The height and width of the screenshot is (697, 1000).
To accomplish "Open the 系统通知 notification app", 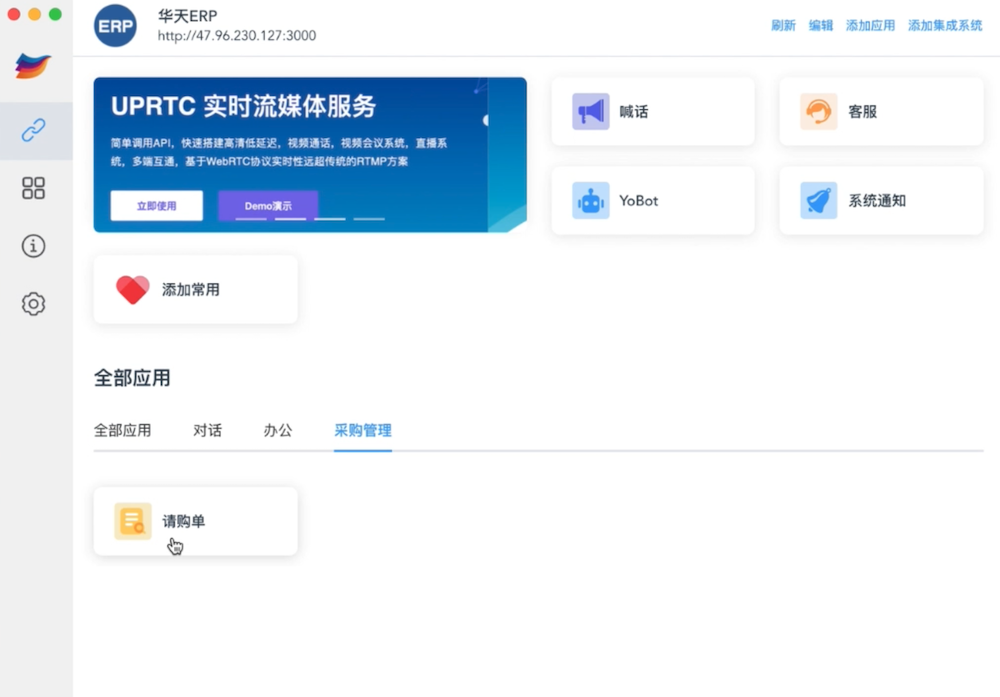I will [x=881, y=201].
